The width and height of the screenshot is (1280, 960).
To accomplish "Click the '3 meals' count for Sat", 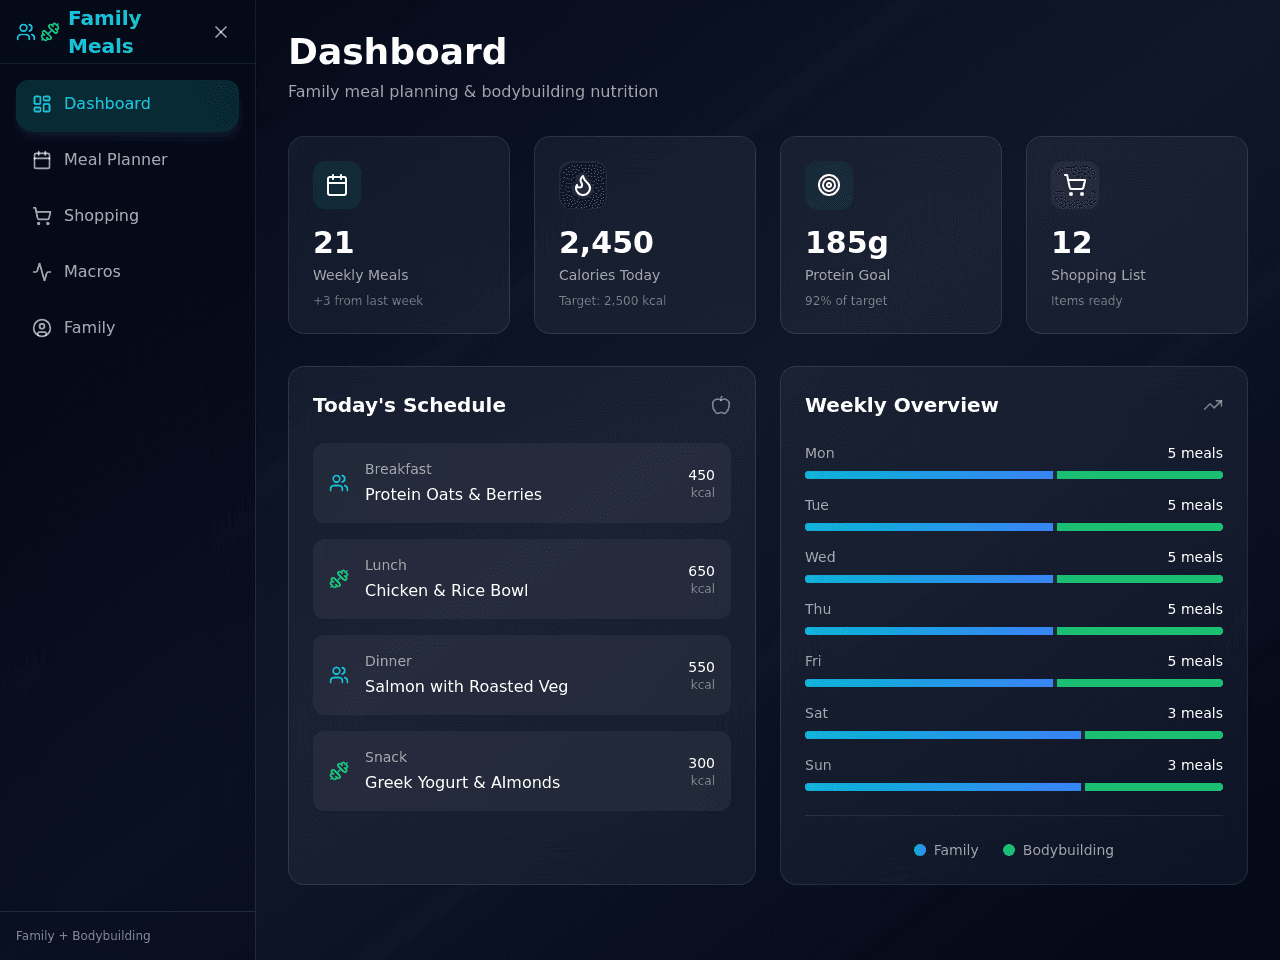I will click(x=1195, y=713).
